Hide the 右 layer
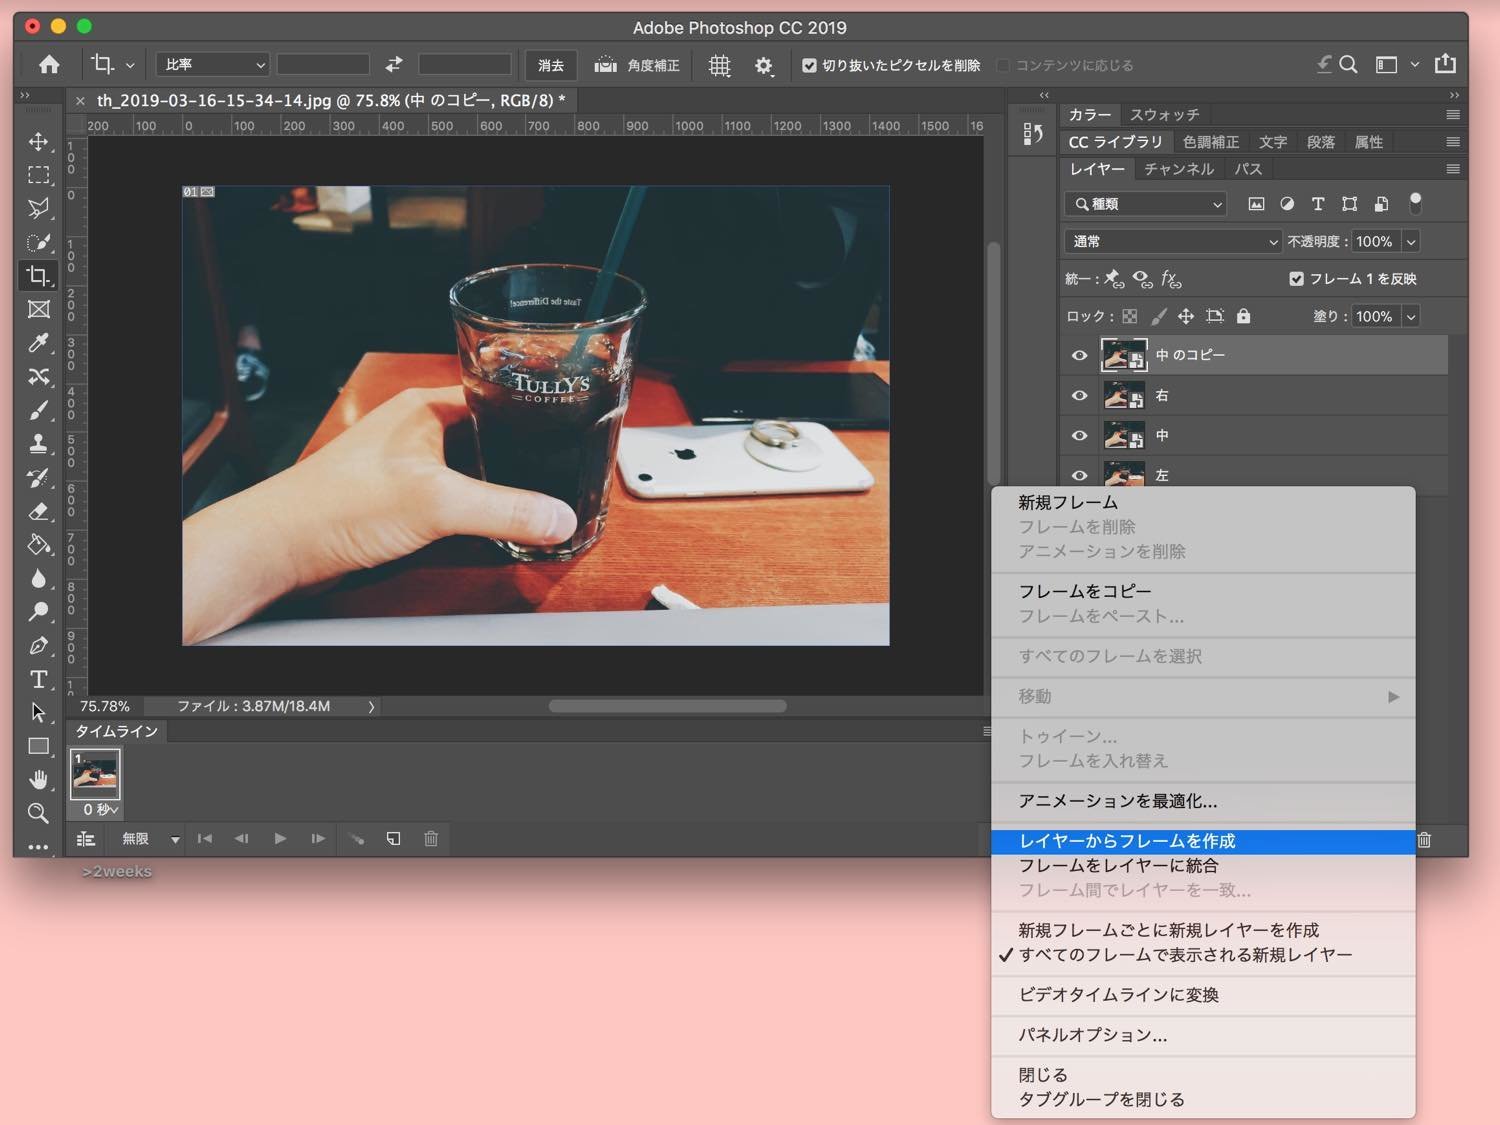 click(x=1079, y=396)
